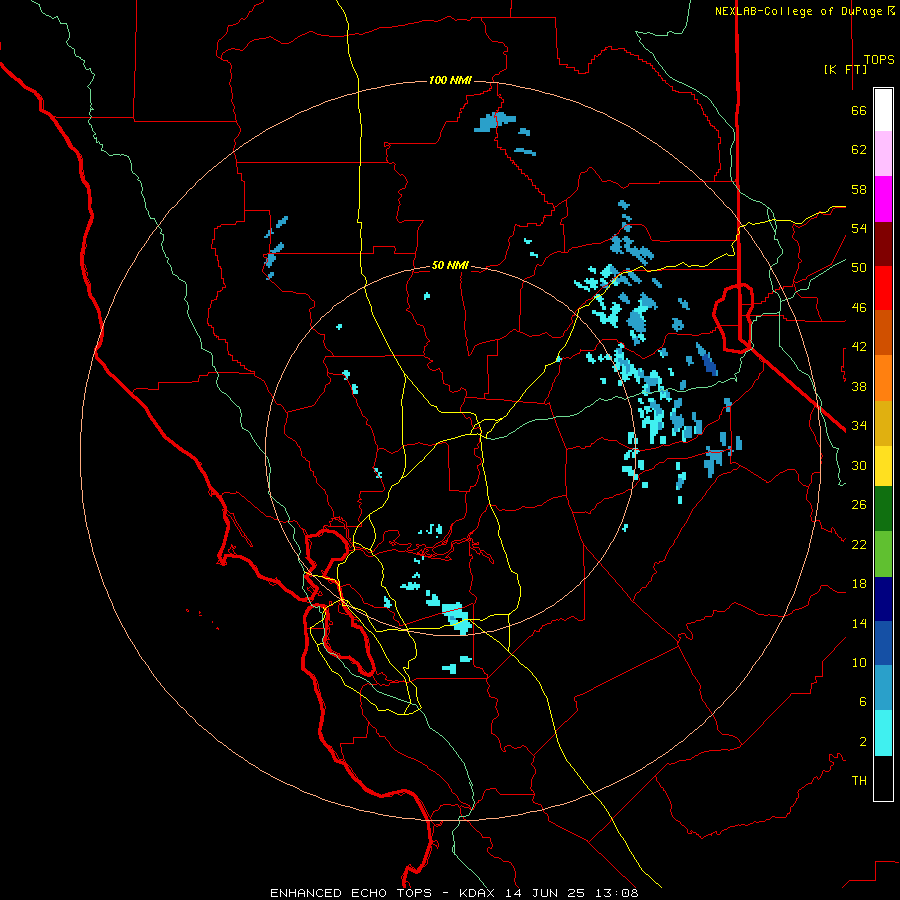Screen dimensions: 900x900
Task: Click the dark green 30 K FT legend swatch
Action: [883, 509]
